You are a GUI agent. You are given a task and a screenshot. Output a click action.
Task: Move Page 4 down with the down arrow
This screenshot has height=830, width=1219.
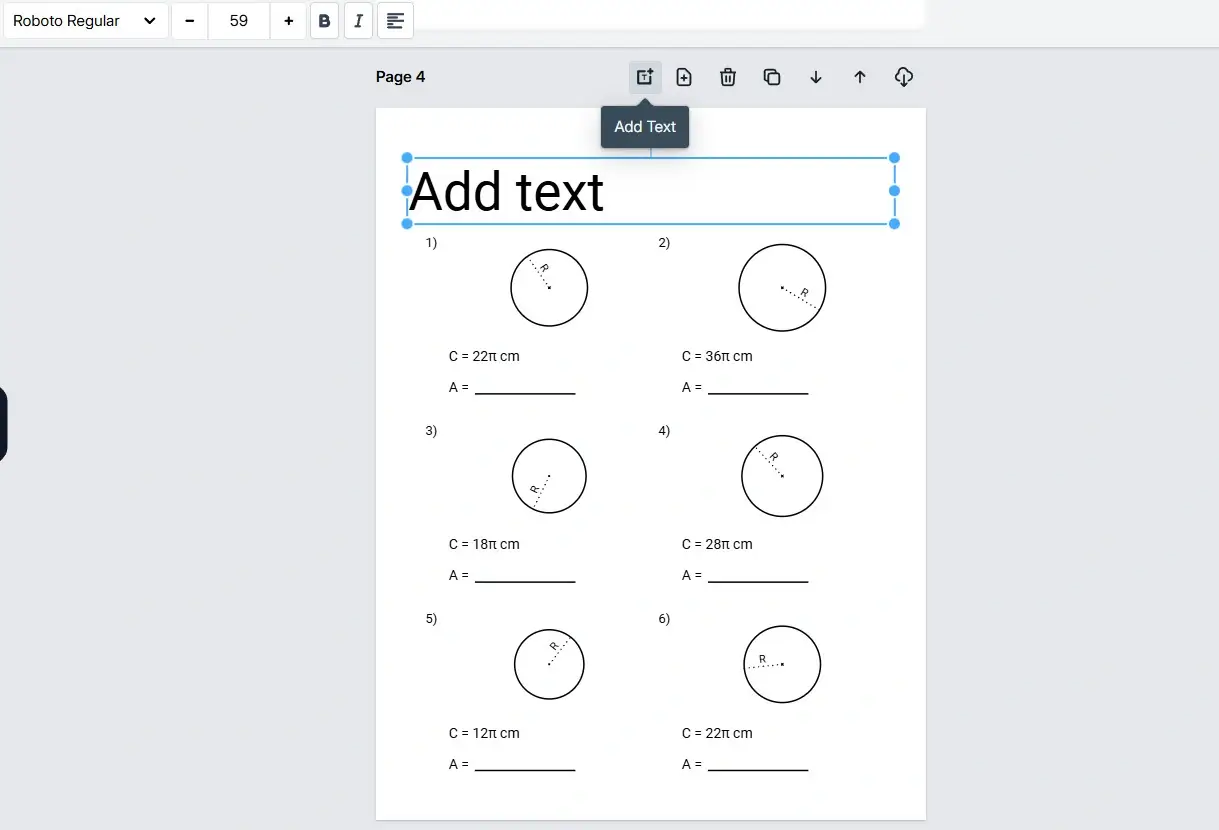[816, 77]
